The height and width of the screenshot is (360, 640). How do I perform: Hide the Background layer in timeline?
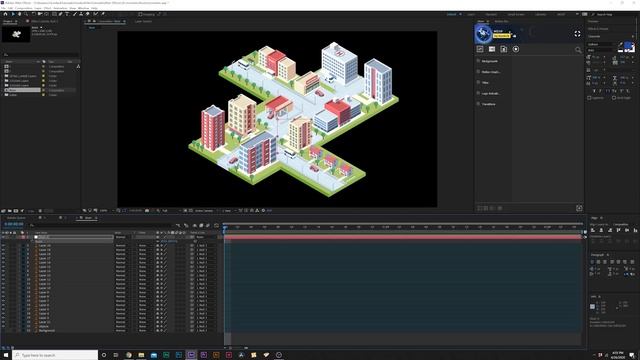coord(3,331)
